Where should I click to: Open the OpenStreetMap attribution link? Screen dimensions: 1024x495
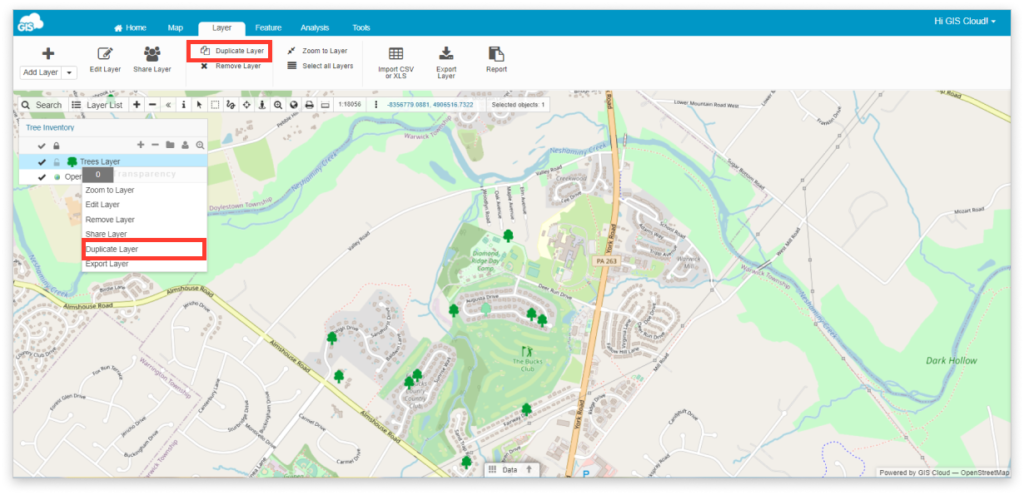coord(985,472)
